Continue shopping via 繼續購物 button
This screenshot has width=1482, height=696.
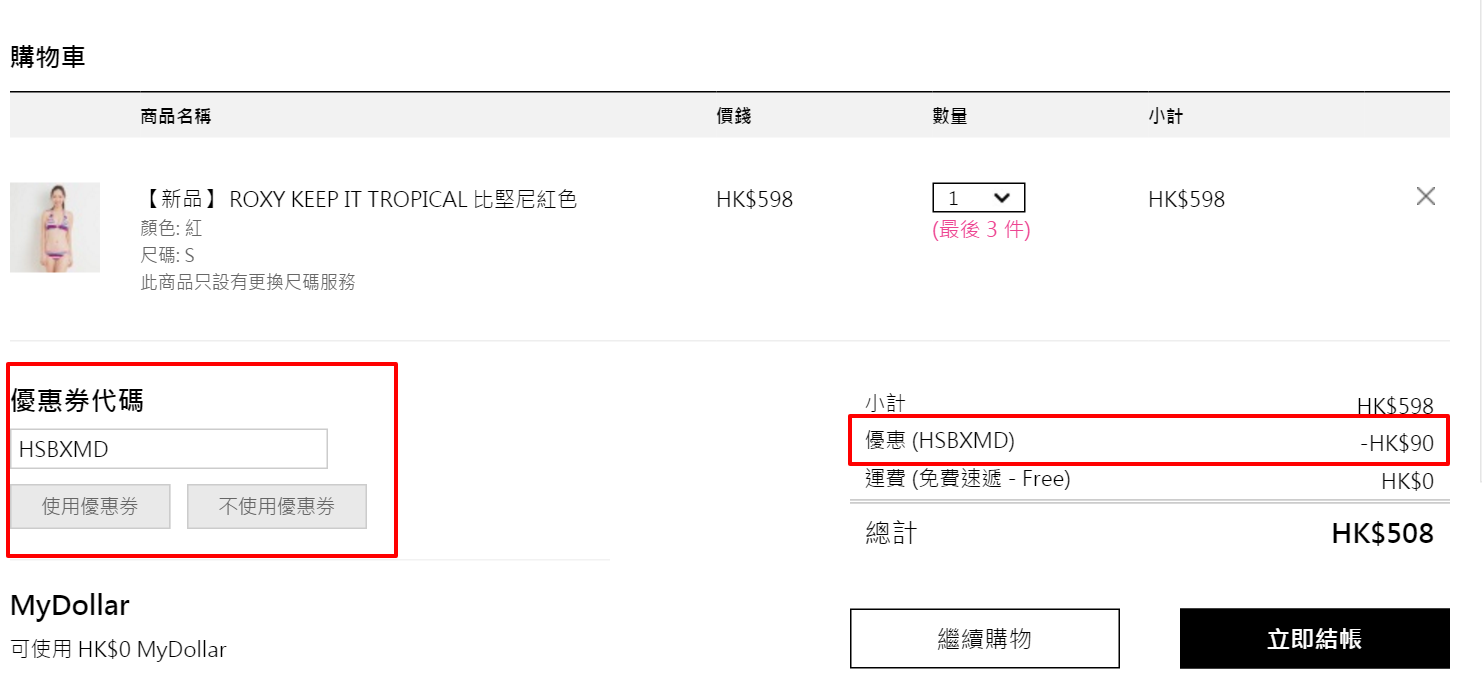click(985, 638)
